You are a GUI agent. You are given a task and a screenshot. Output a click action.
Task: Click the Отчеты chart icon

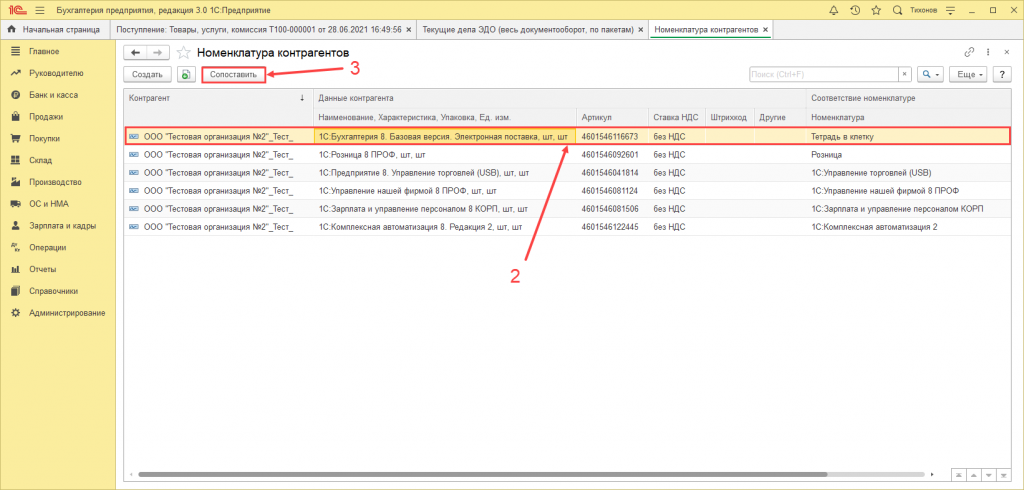tap(16, 269)
